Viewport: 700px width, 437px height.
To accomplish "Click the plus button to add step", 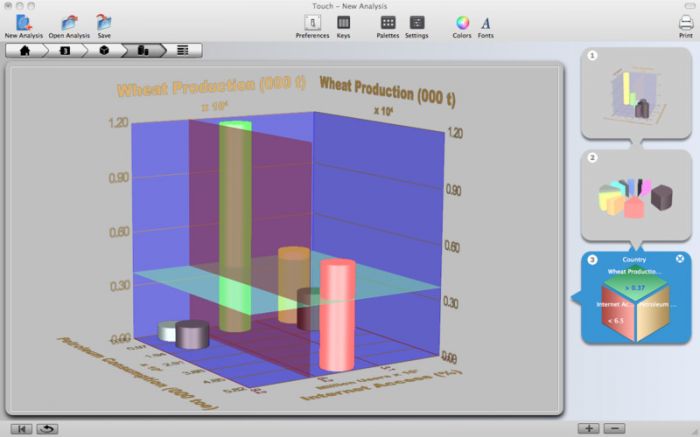I will coord(589,429).
